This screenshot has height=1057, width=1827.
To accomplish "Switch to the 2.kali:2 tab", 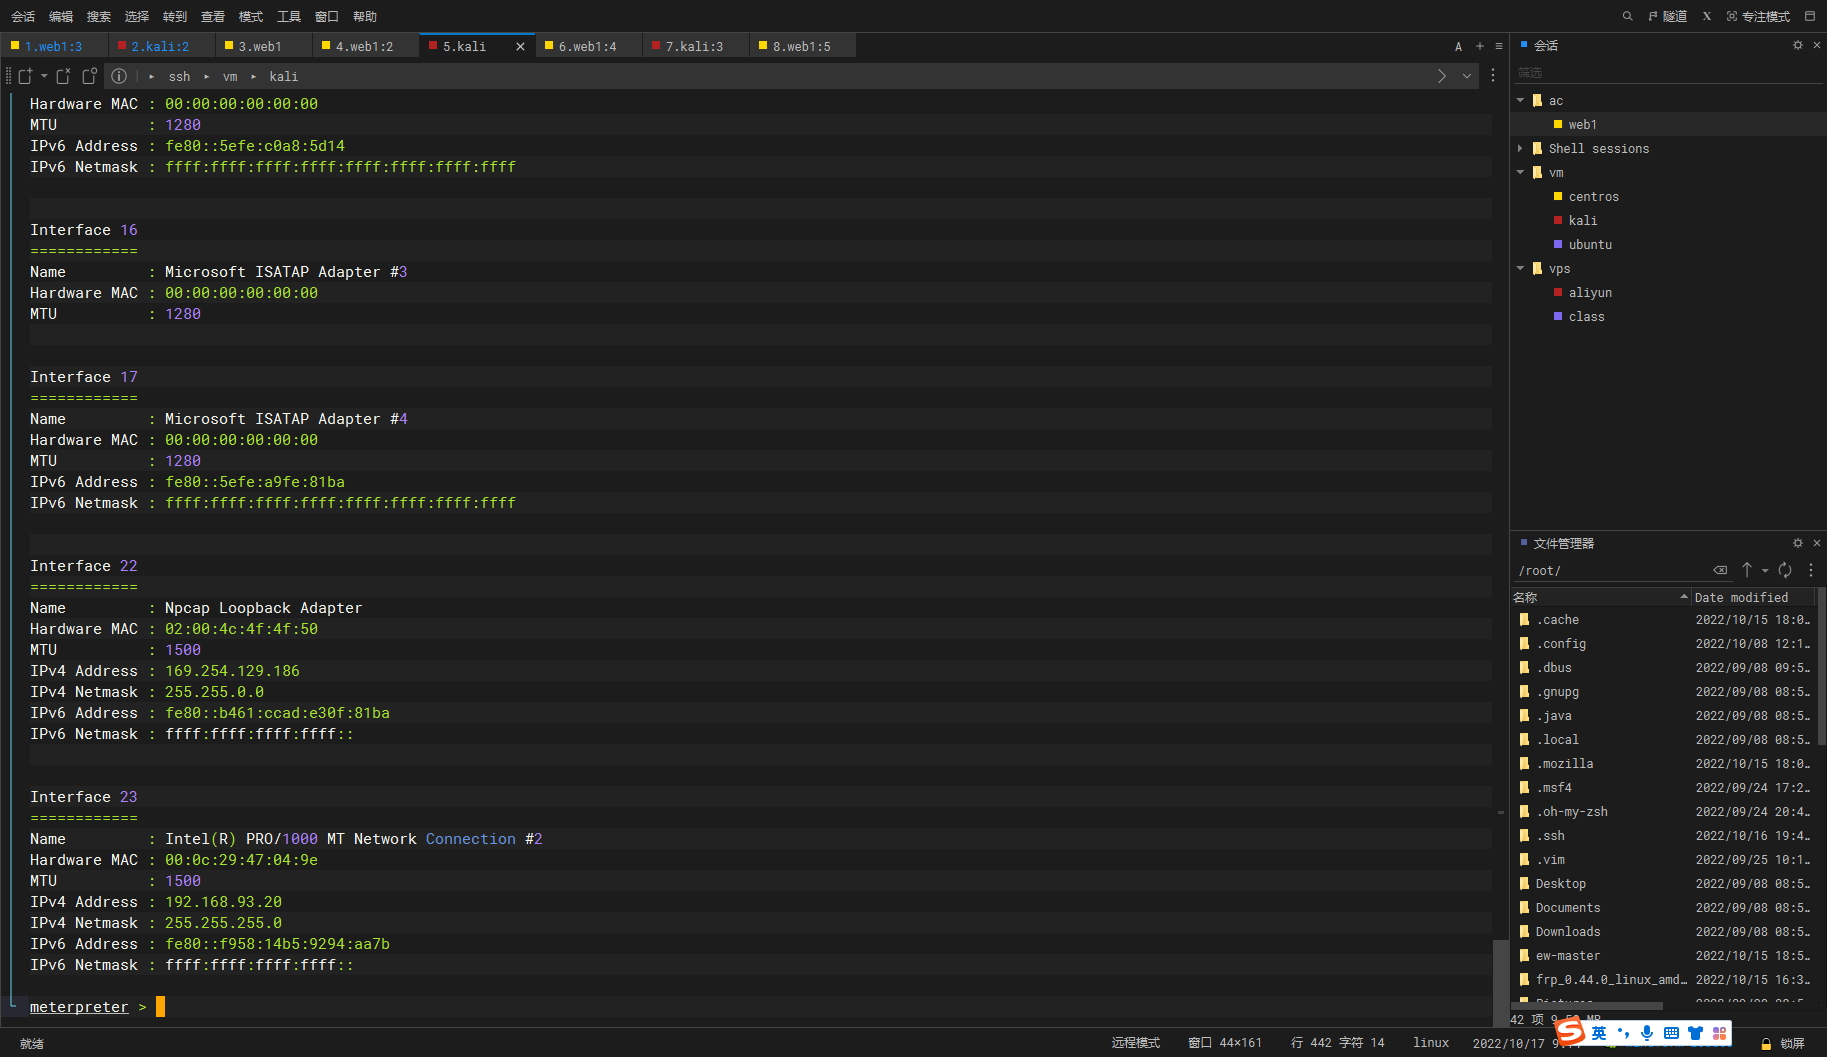I will click(x=160, y=46).
